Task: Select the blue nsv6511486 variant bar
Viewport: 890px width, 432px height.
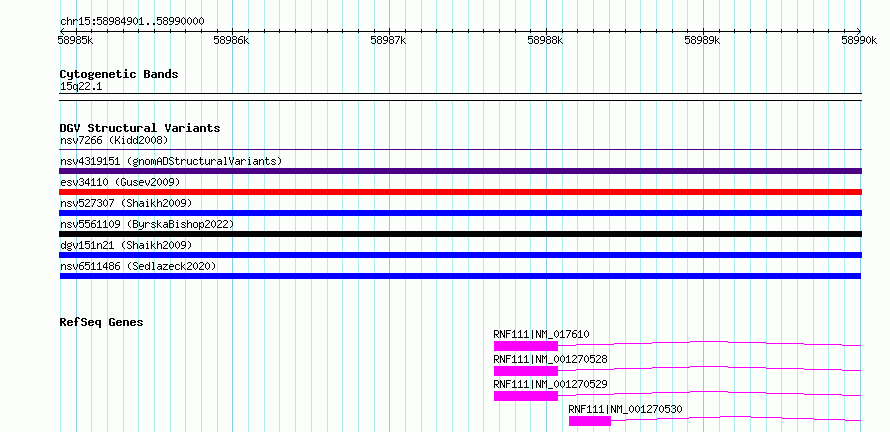Action: (460, 276)
